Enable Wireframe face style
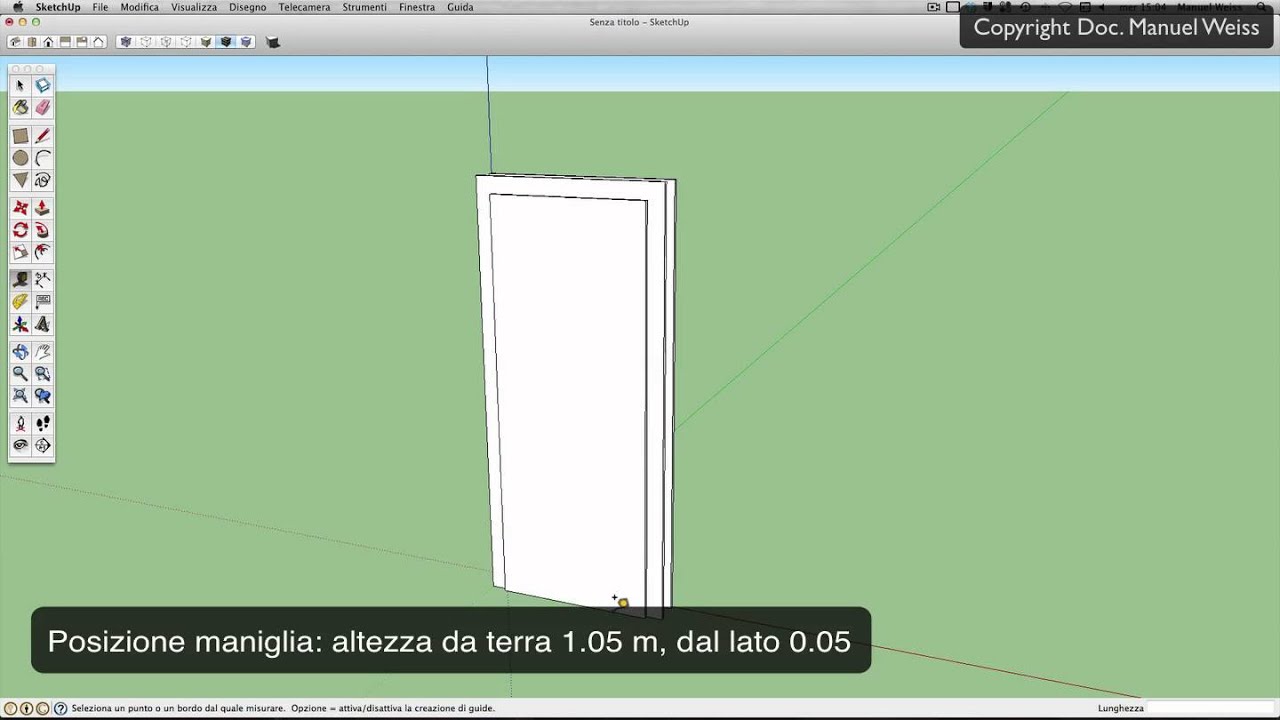 pyautogui.click(x=166, y=42)
